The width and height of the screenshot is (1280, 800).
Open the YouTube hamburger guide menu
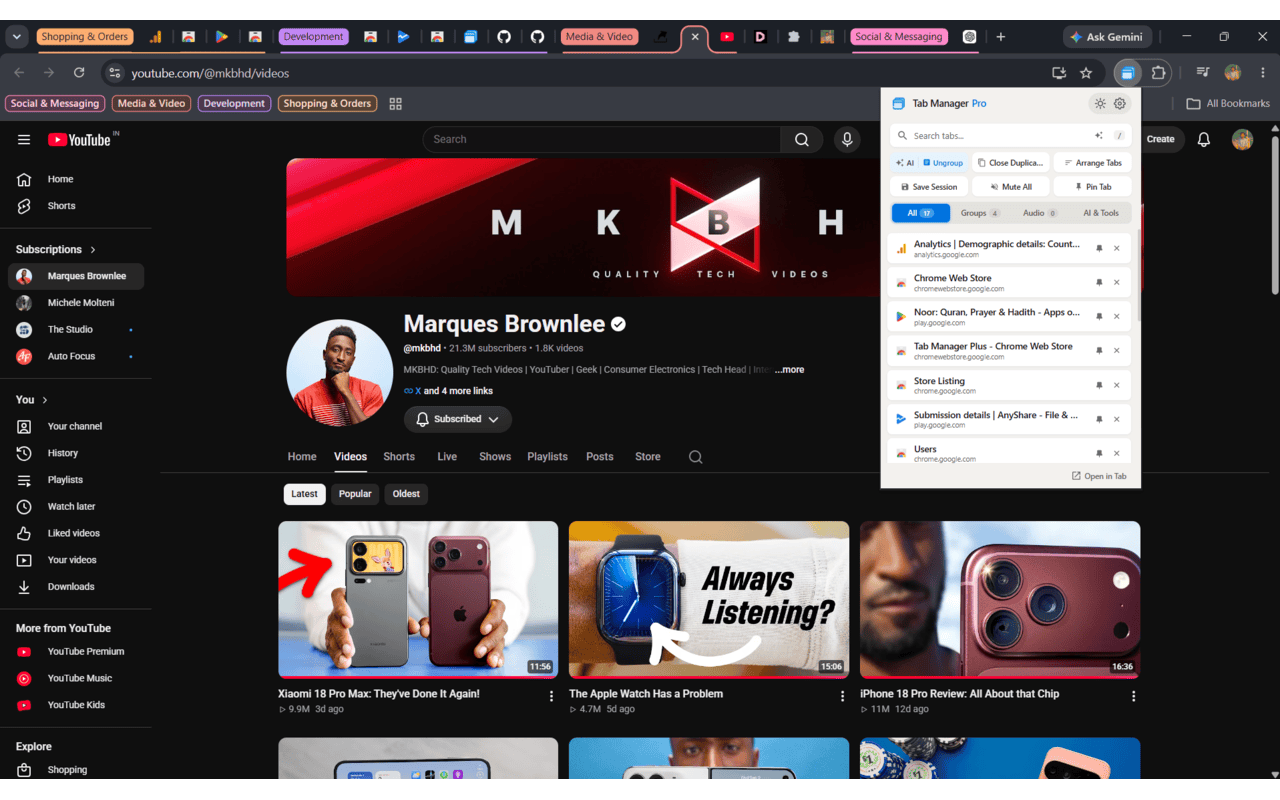coord(24,140)
